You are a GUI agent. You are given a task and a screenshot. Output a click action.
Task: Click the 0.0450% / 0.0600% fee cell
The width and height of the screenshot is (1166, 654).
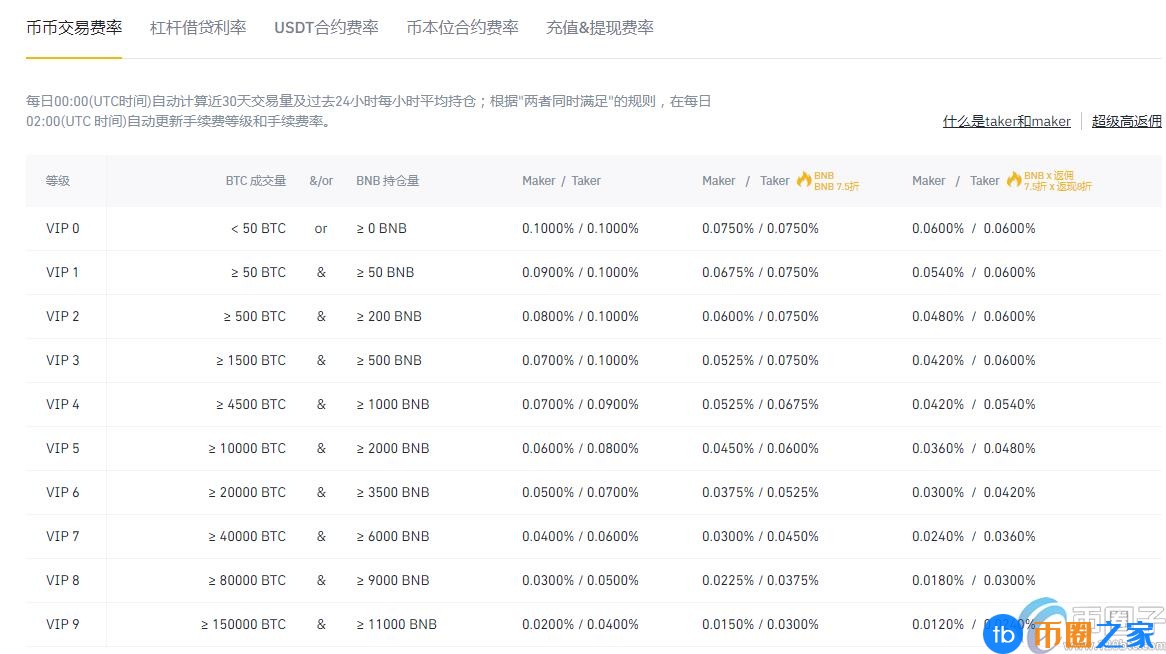pyautogui.click(x=760, y=448)
